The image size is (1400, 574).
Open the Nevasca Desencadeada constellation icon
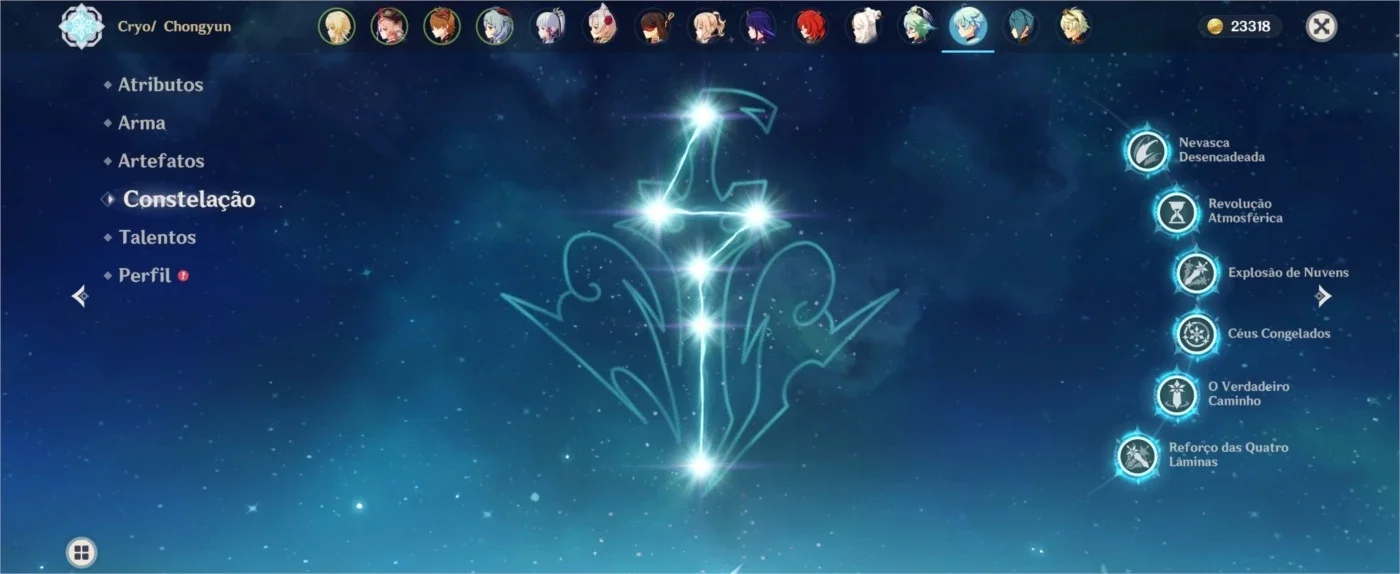click(1146, 151)
